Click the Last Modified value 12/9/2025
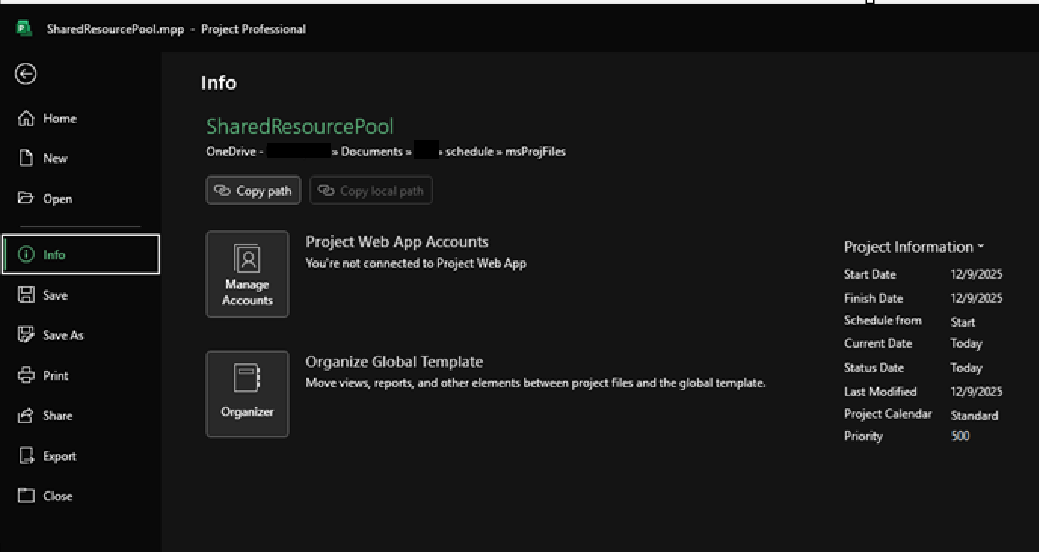Image resolution: width=1039 pixels, height=552 pixels. (976, 392)
